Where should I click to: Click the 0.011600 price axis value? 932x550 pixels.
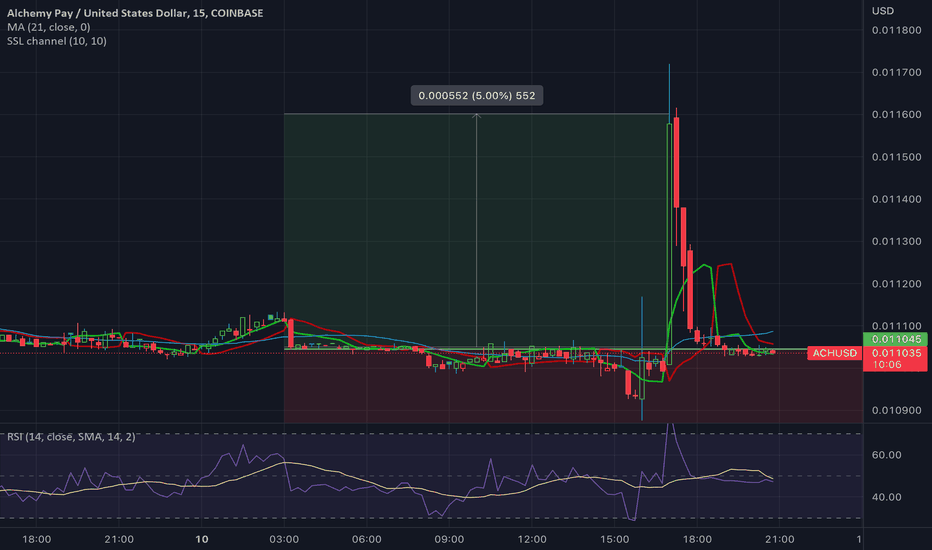896,115
